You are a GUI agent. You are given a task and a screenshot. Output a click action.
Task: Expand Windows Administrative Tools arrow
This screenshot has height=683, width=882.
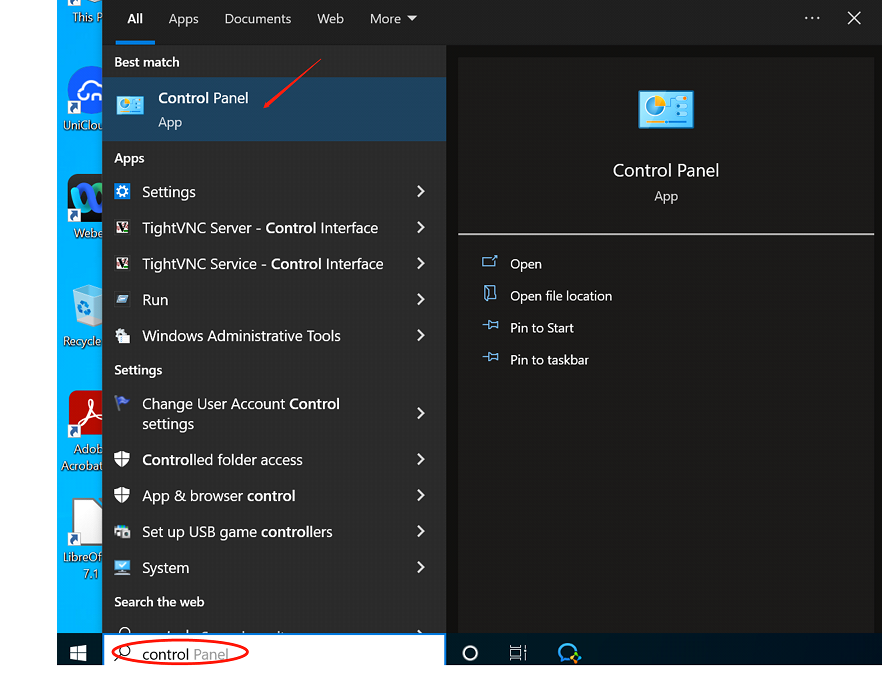click(x=421, y=336)
